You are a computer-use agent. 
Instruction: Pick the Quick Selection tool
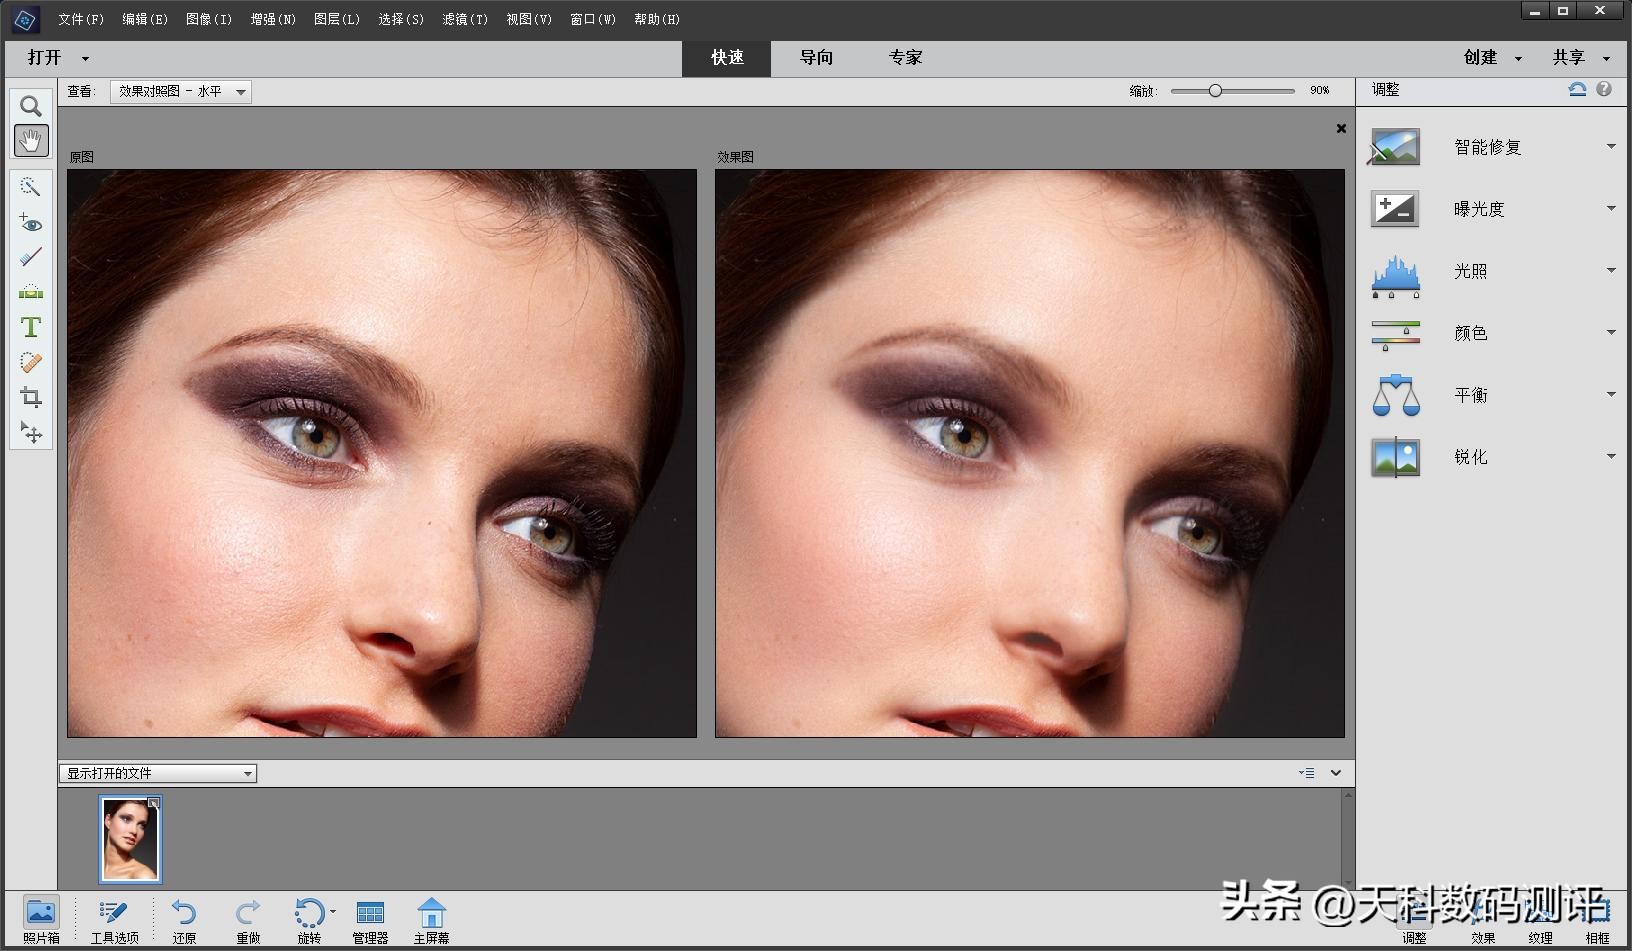tap(31, 187)
